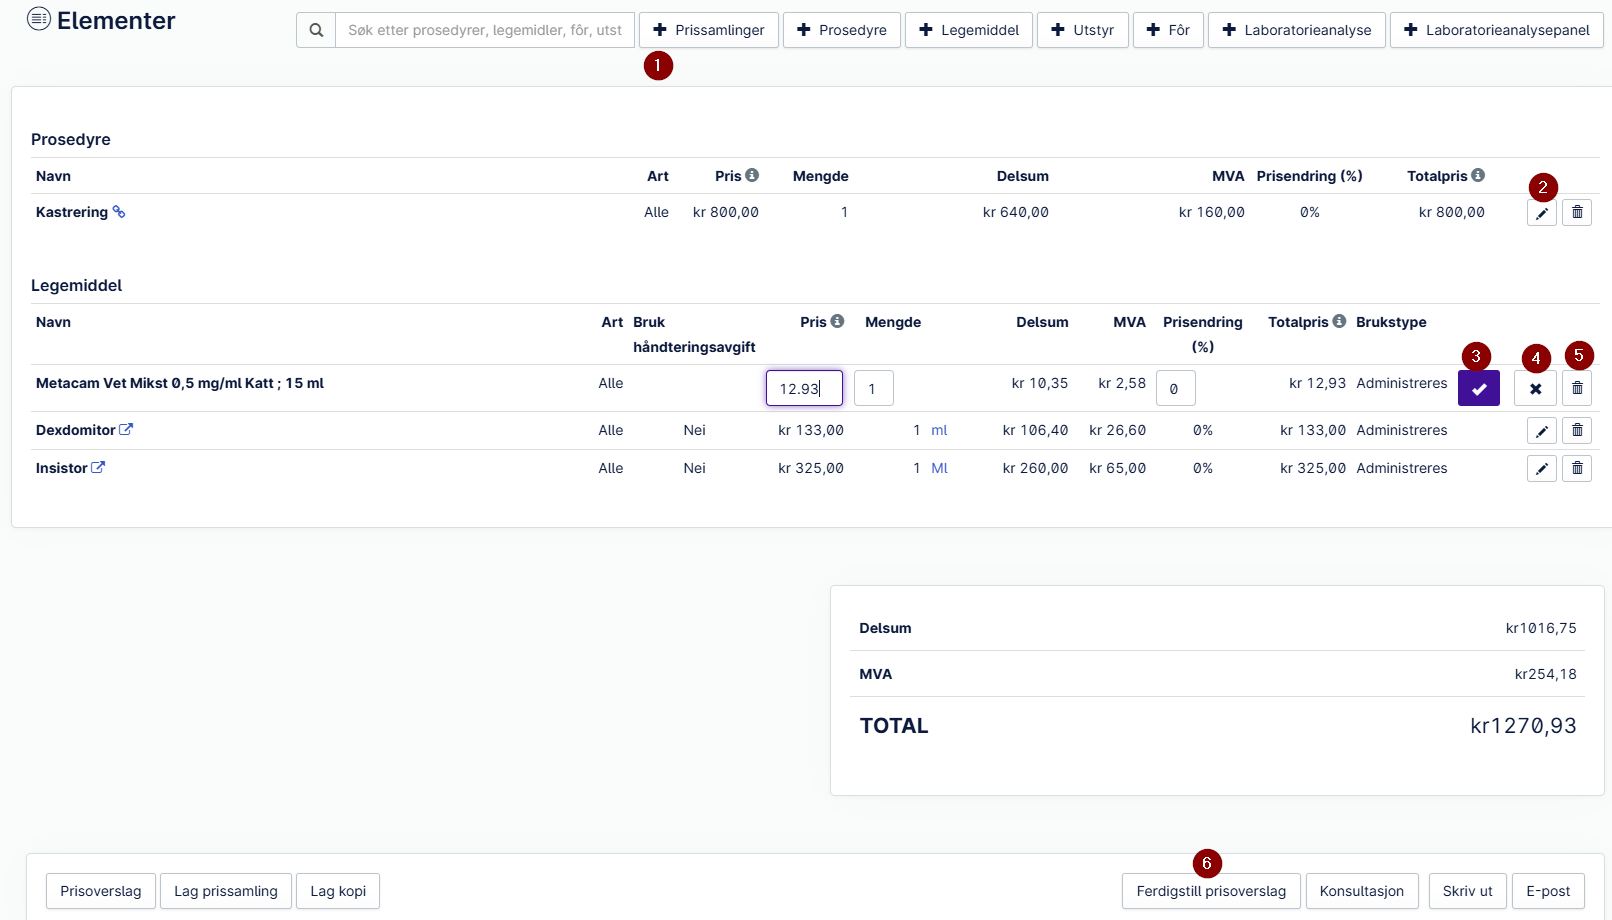Screen dimensions: 1612x920
Task: Click Dexdomitor MVA kr 26,60
Action: pos(1117,430)
